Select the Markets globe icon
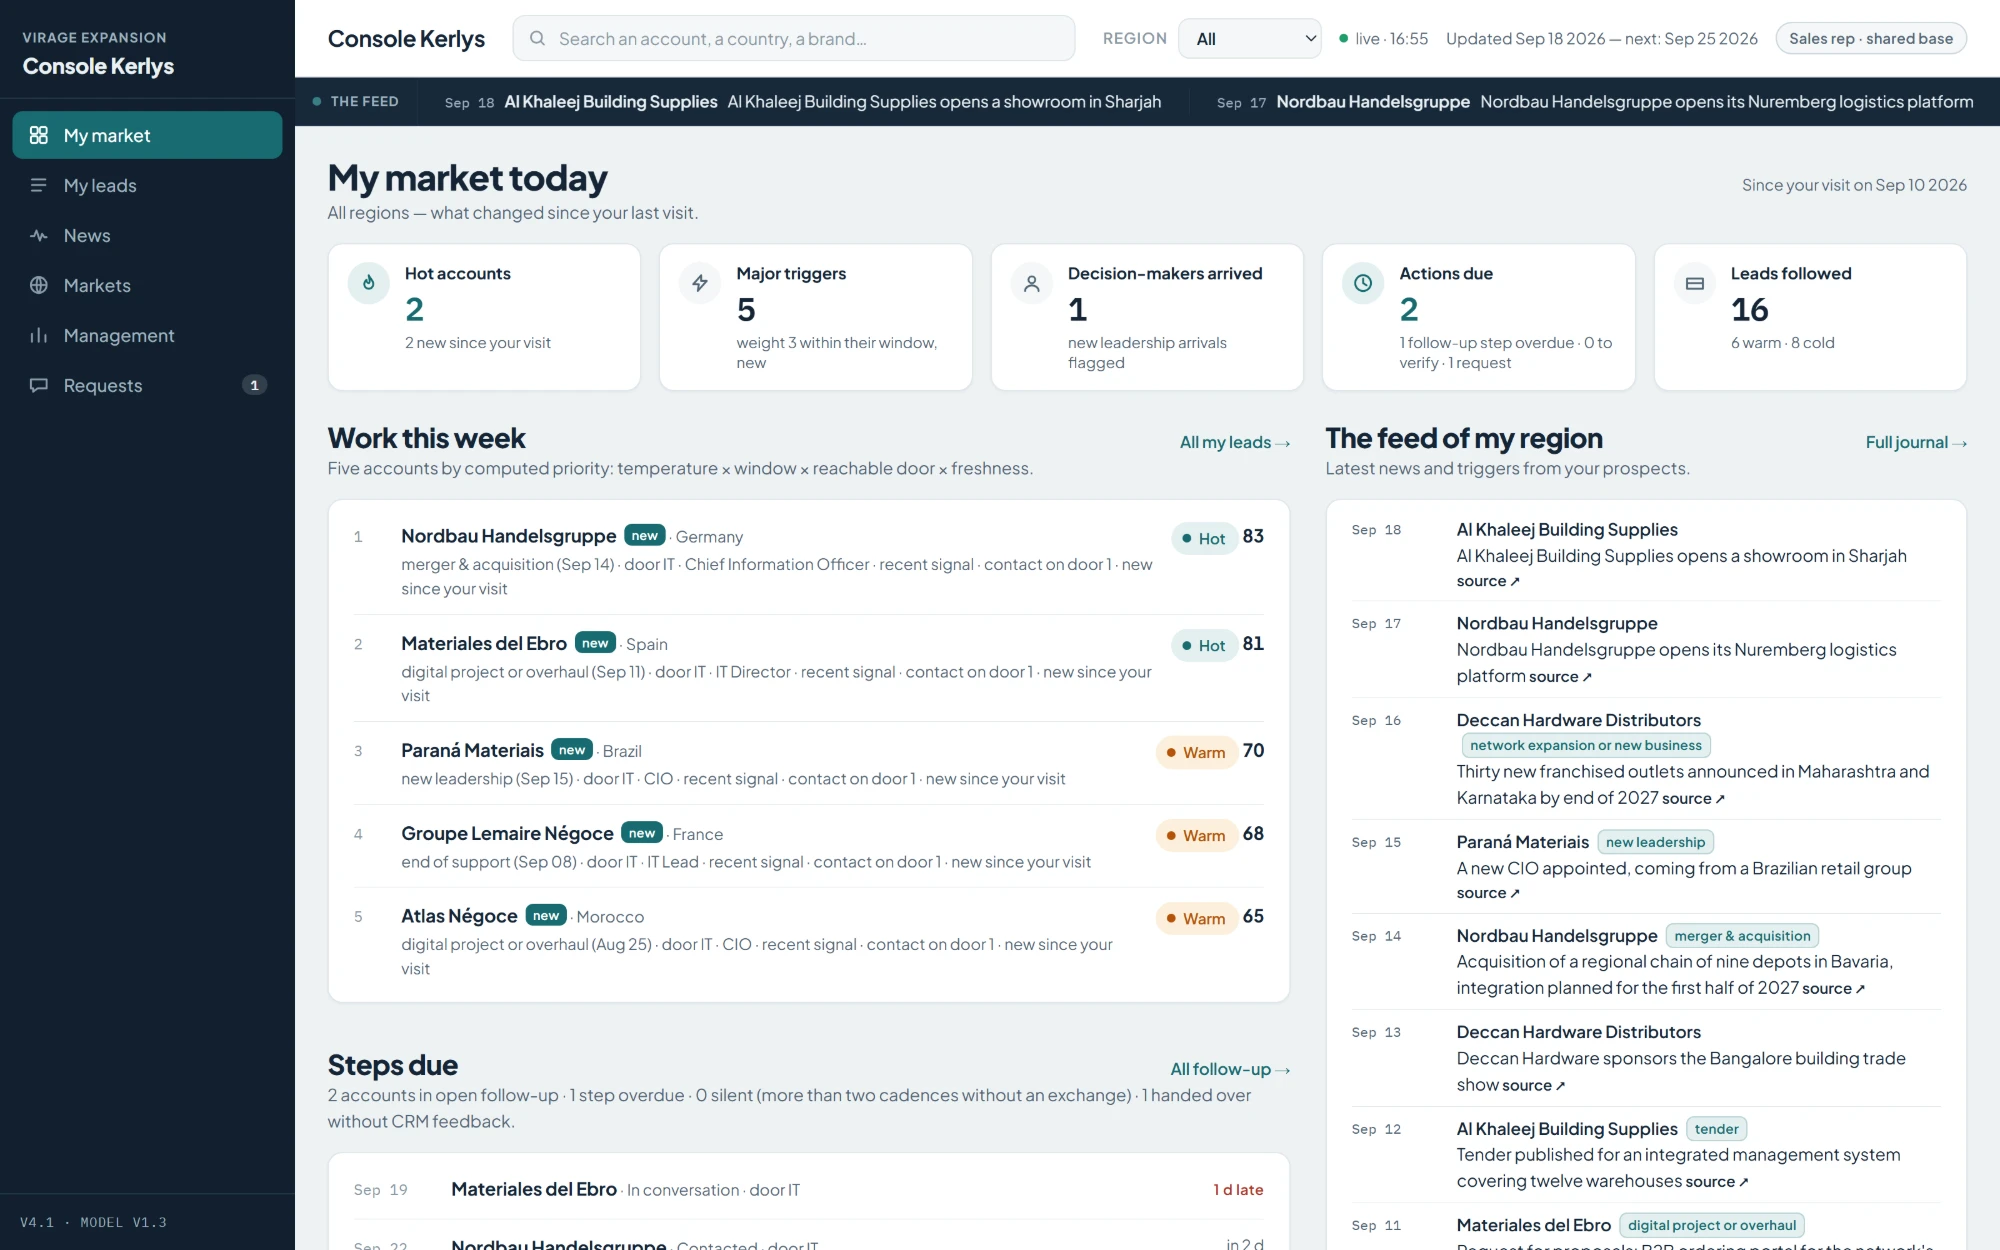Screen dimensions: 2000x1250 (39, 285)
